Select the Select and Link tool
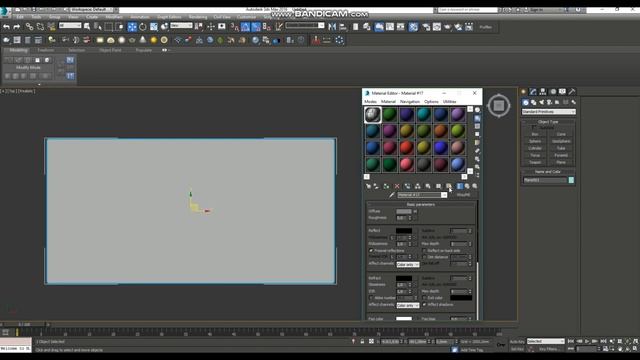This screenshot has height=360, width=640. pos(29,27)
